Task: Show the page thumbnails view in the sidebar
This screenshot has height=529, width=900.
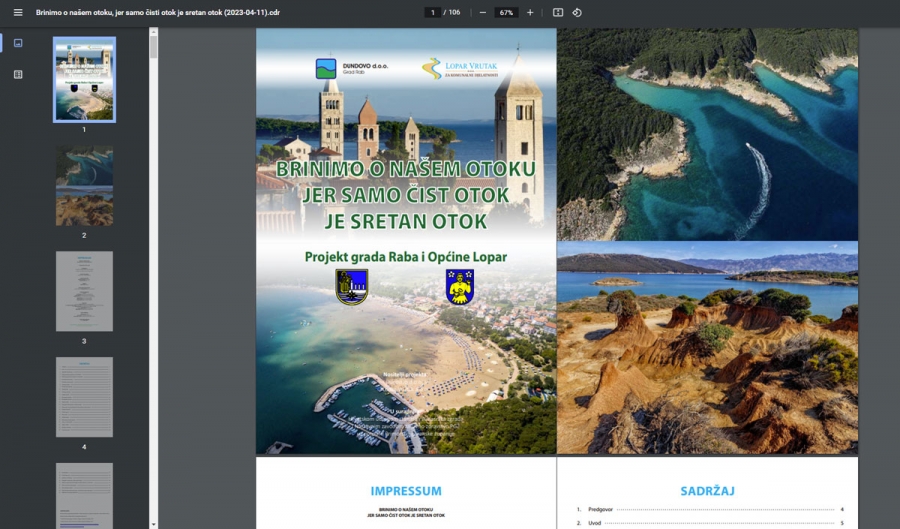Action: [18, 43]
